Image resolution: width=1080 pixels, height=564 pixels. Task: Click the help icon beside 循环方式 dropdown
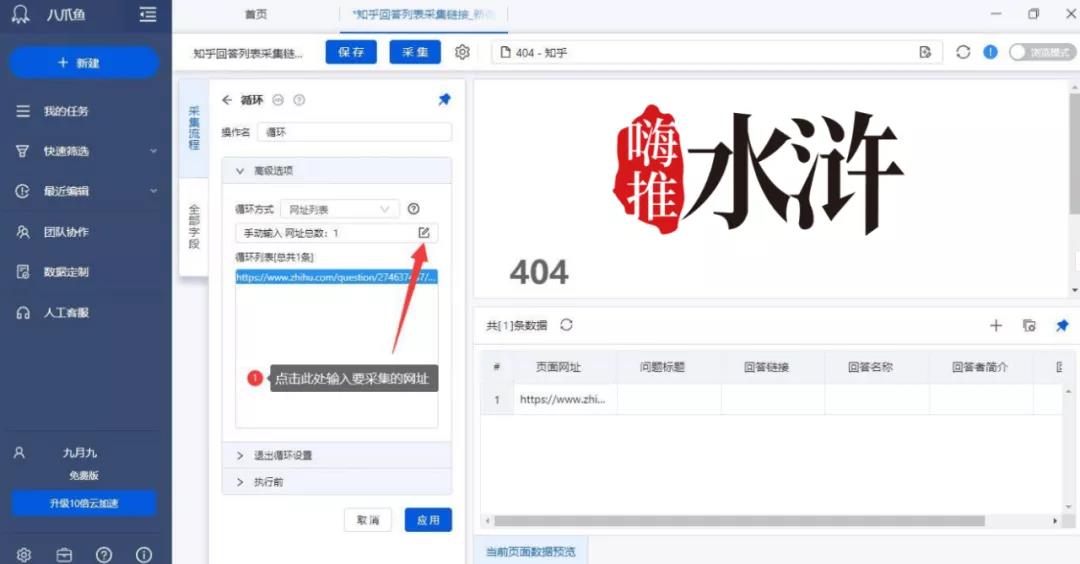click(413, 209)
